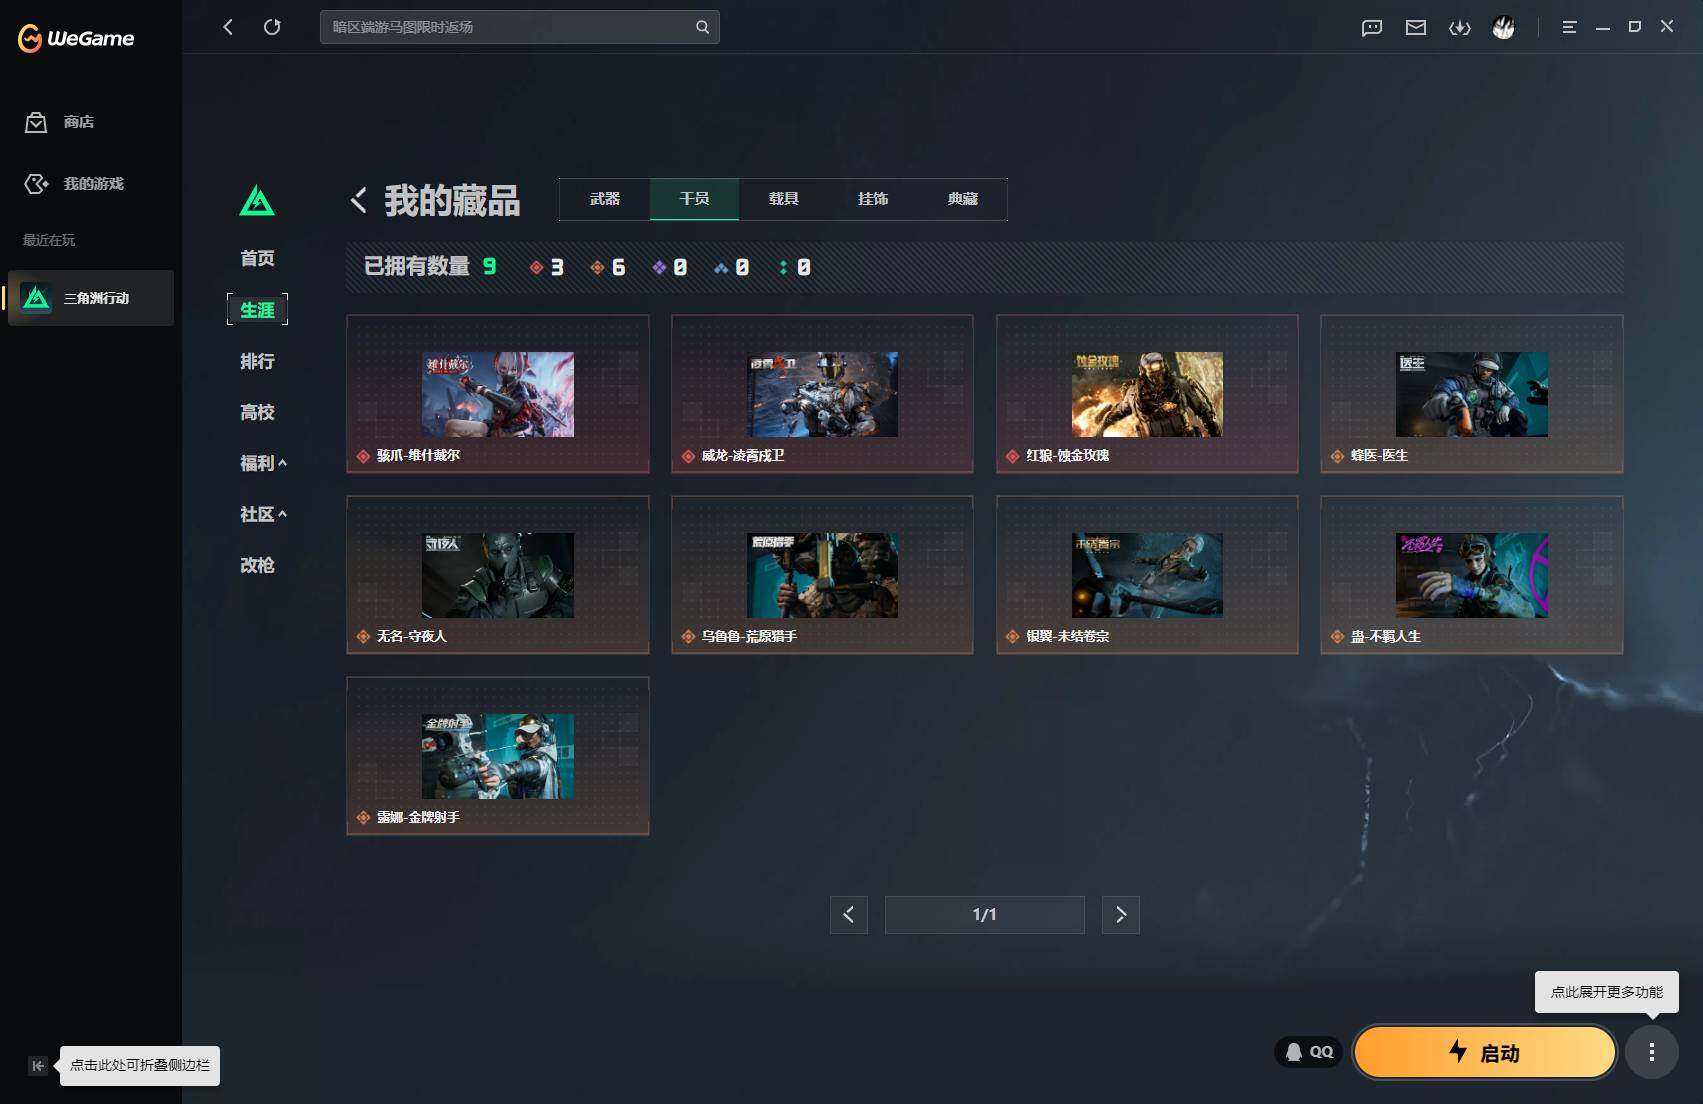Go back with the top navigation arrow
1703x1104 pixels.
(x=228, y=27)
